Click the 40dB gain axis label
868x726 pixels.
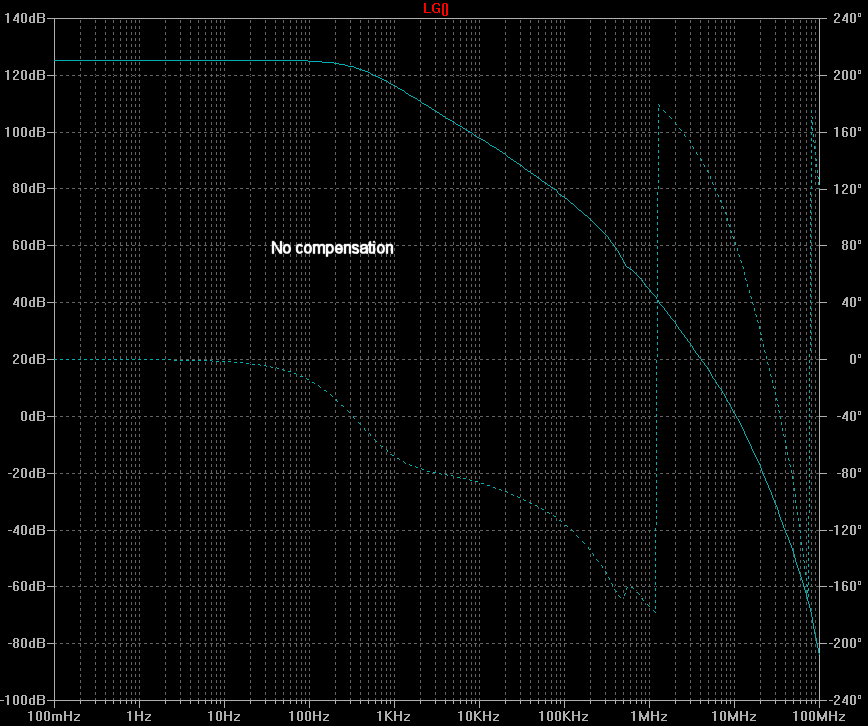[29, 302]
